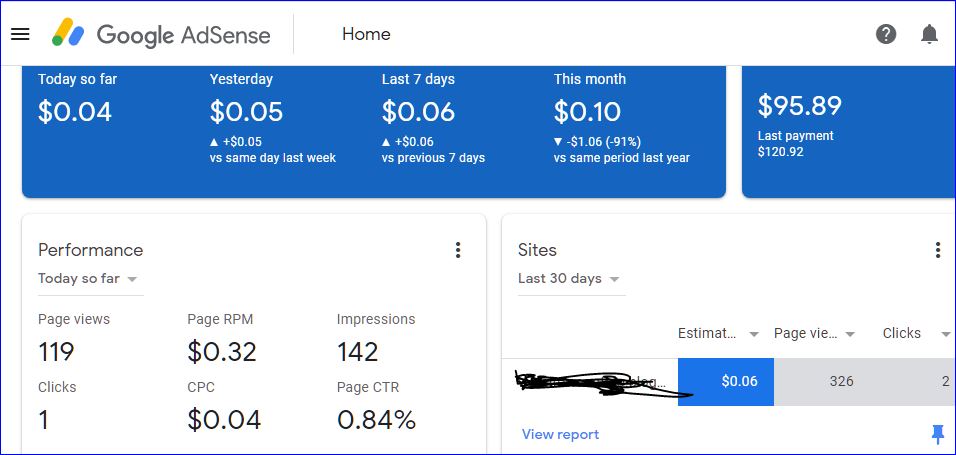Click the Clicks value 1 in Performance
This screenshot has height=455, width=956.
43,420
